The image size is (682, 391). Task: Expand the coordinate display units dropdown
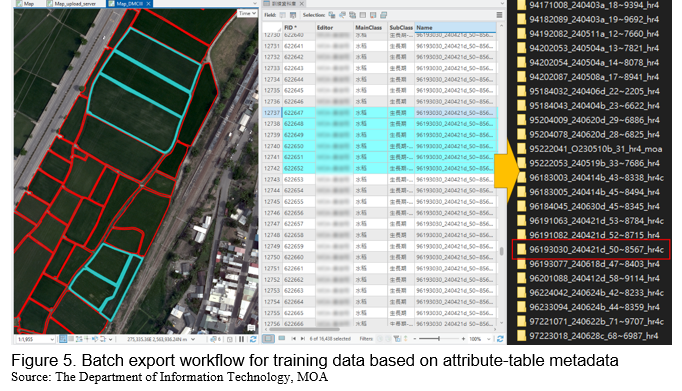click(x=193, y=339)
